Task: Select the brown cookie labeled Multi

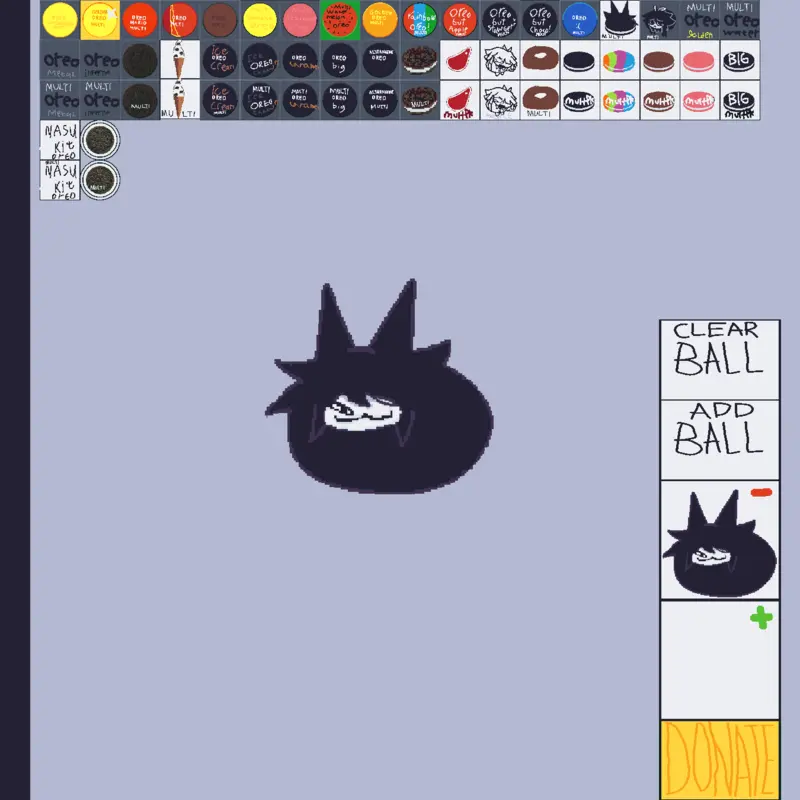Action: (x=660, y=101)
